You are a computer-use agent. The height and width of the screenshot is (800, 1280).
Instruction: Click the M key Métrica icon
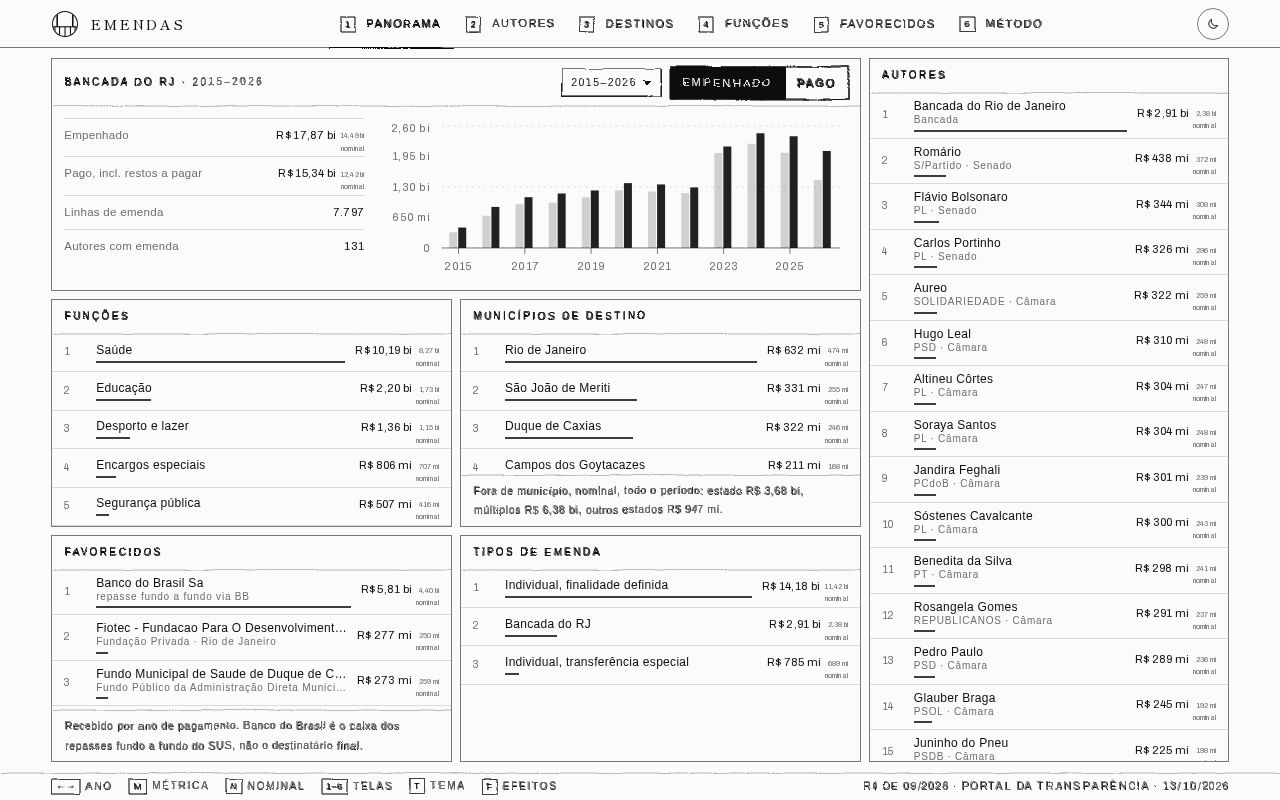tap(137, 786)
